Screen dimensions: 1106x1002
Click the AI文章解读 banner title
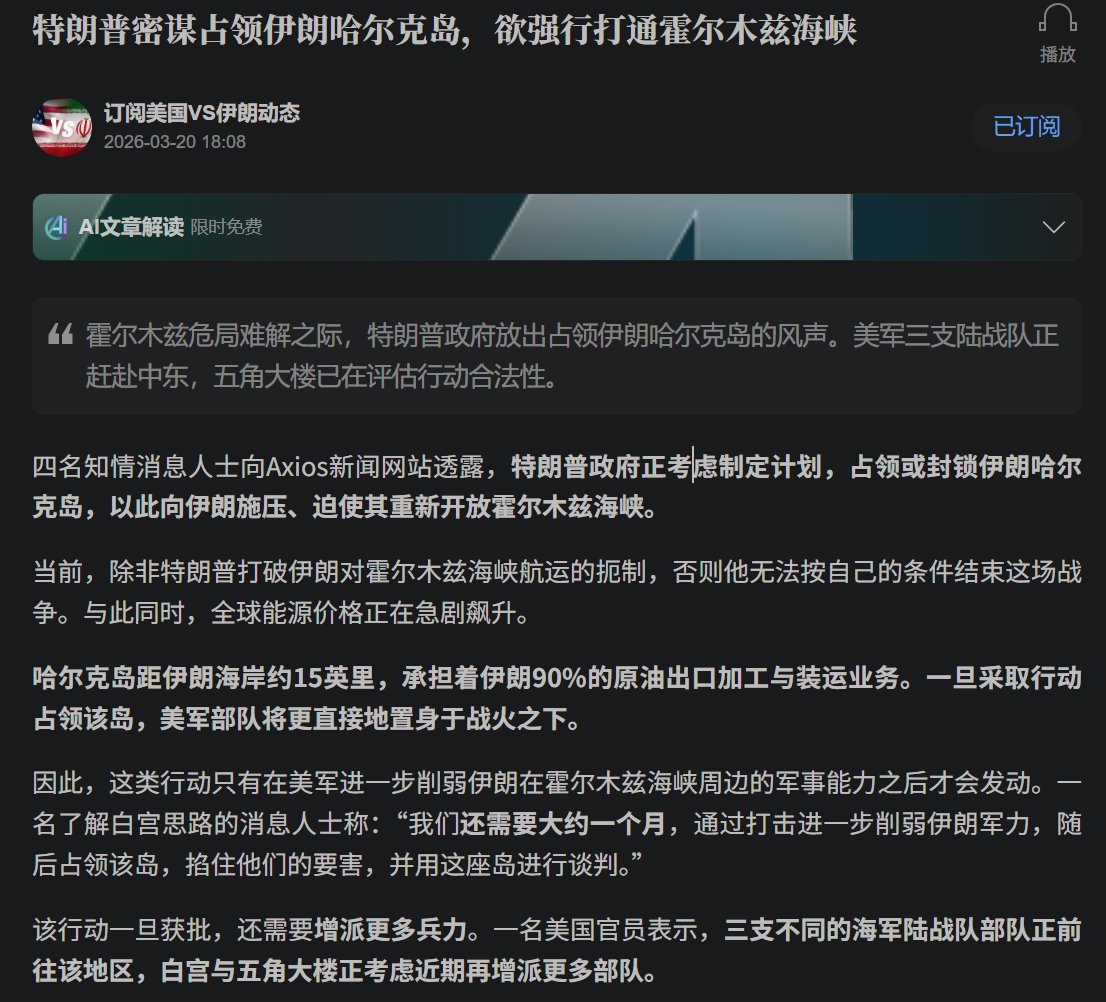point(131,227)
